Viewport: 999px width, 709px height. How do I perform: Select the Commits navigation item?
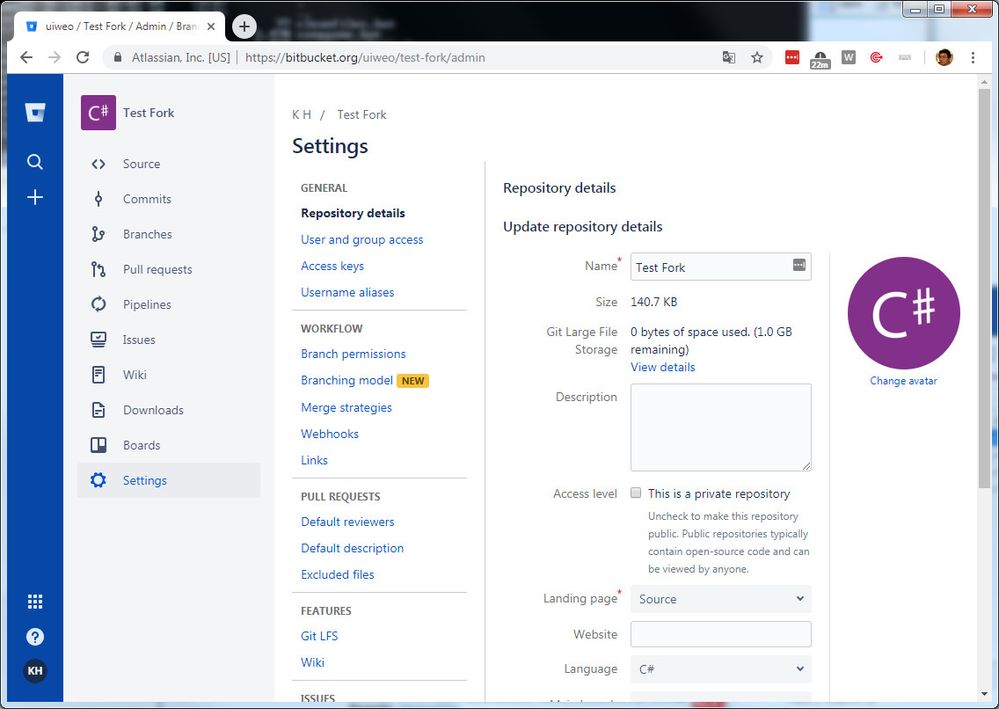pyautogui.click(x=169, y=199)
